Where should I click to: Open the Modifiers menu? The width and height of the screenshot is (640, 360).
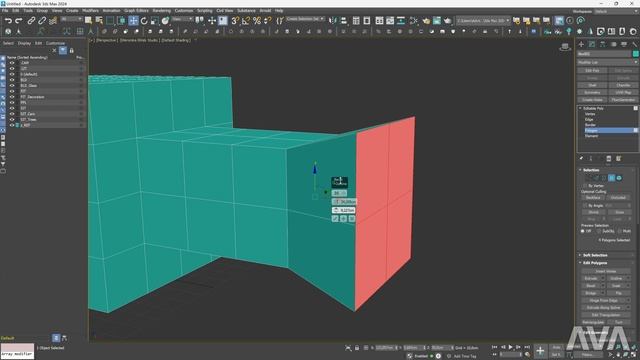(90, 11)
